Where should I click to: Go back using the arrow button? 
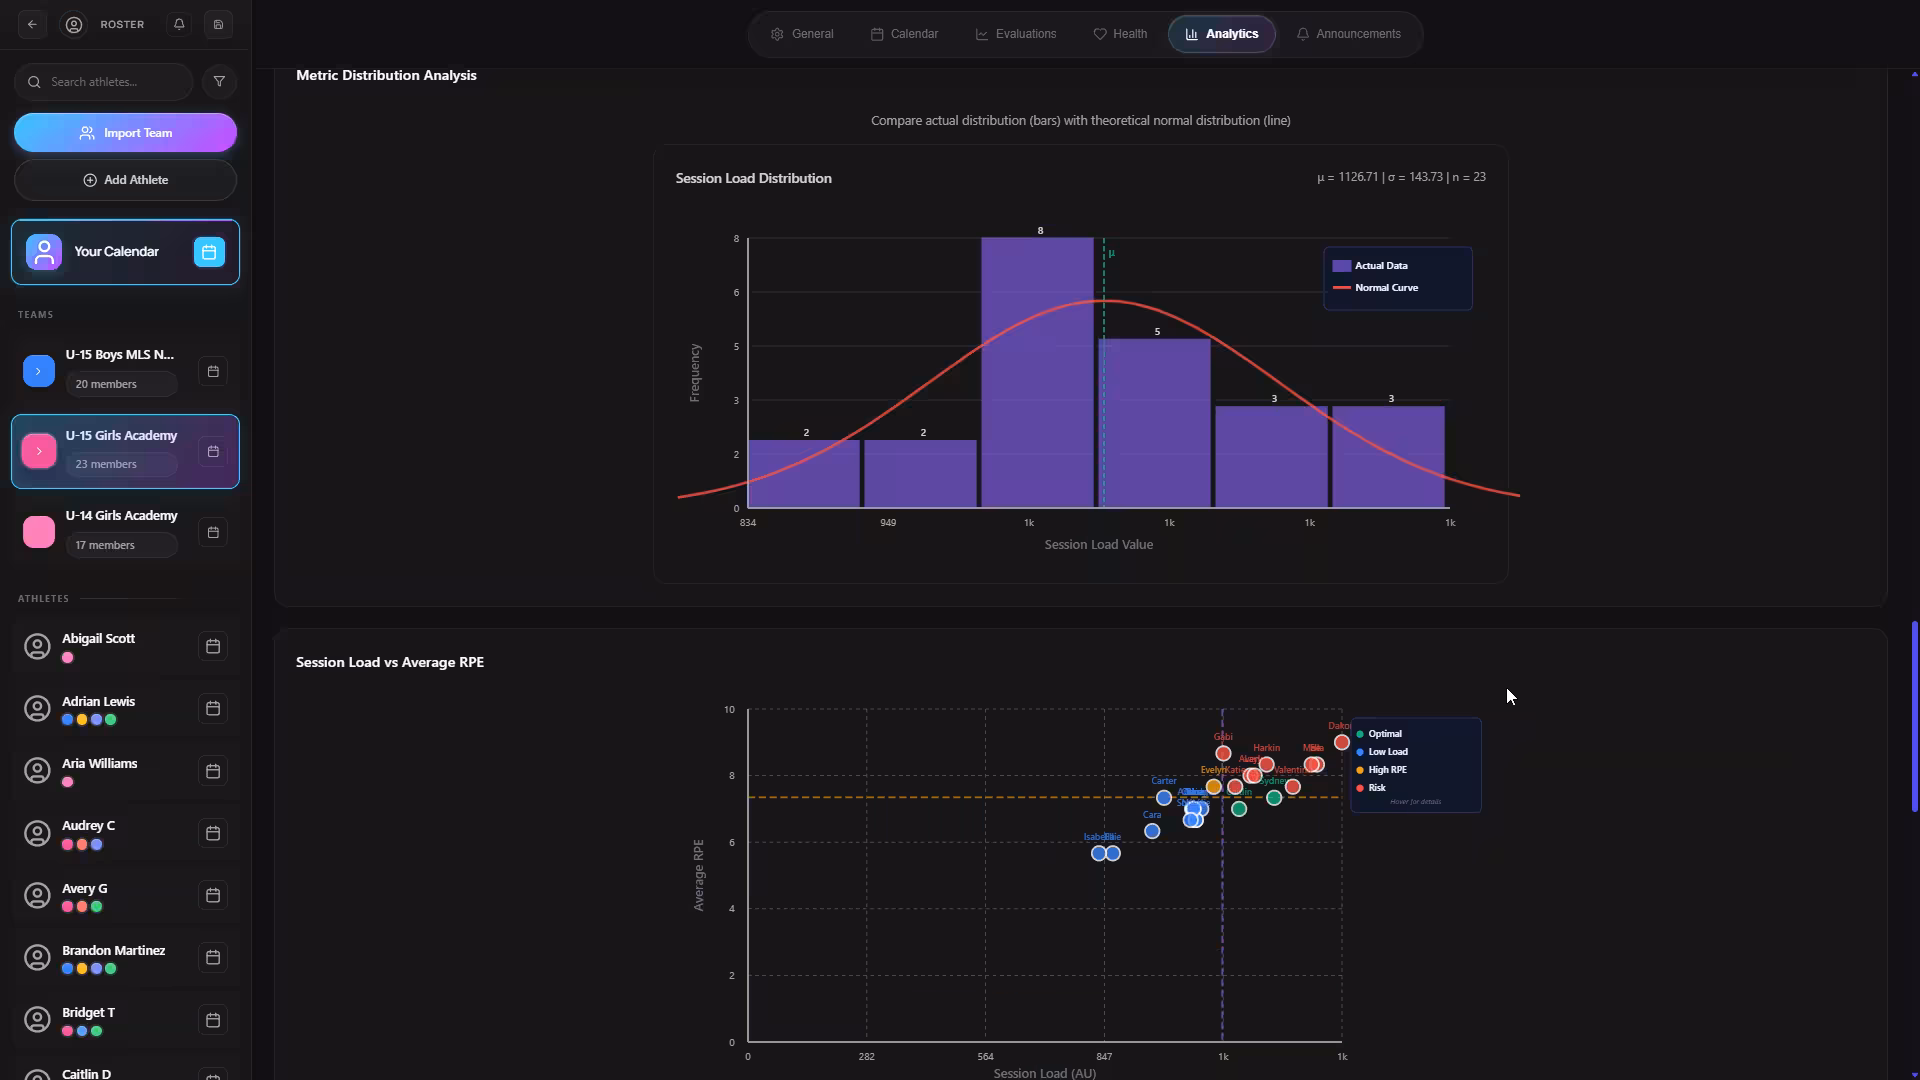pos(32,24)
